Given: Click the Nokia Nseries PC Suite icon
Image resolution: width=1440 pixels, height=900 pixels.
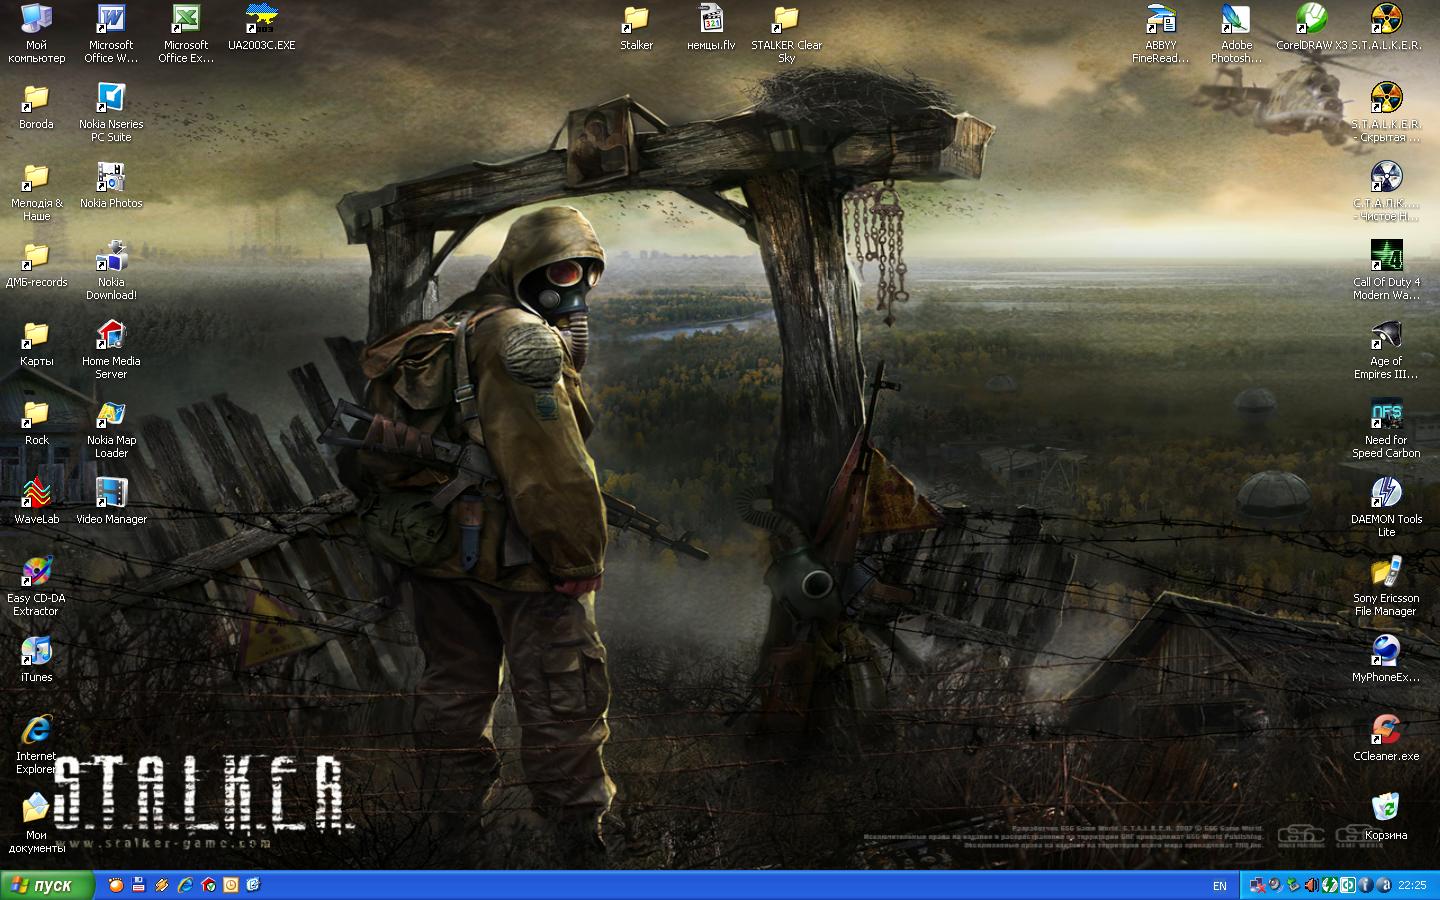Looking at the screenshot, I should (x=111, y=100).
